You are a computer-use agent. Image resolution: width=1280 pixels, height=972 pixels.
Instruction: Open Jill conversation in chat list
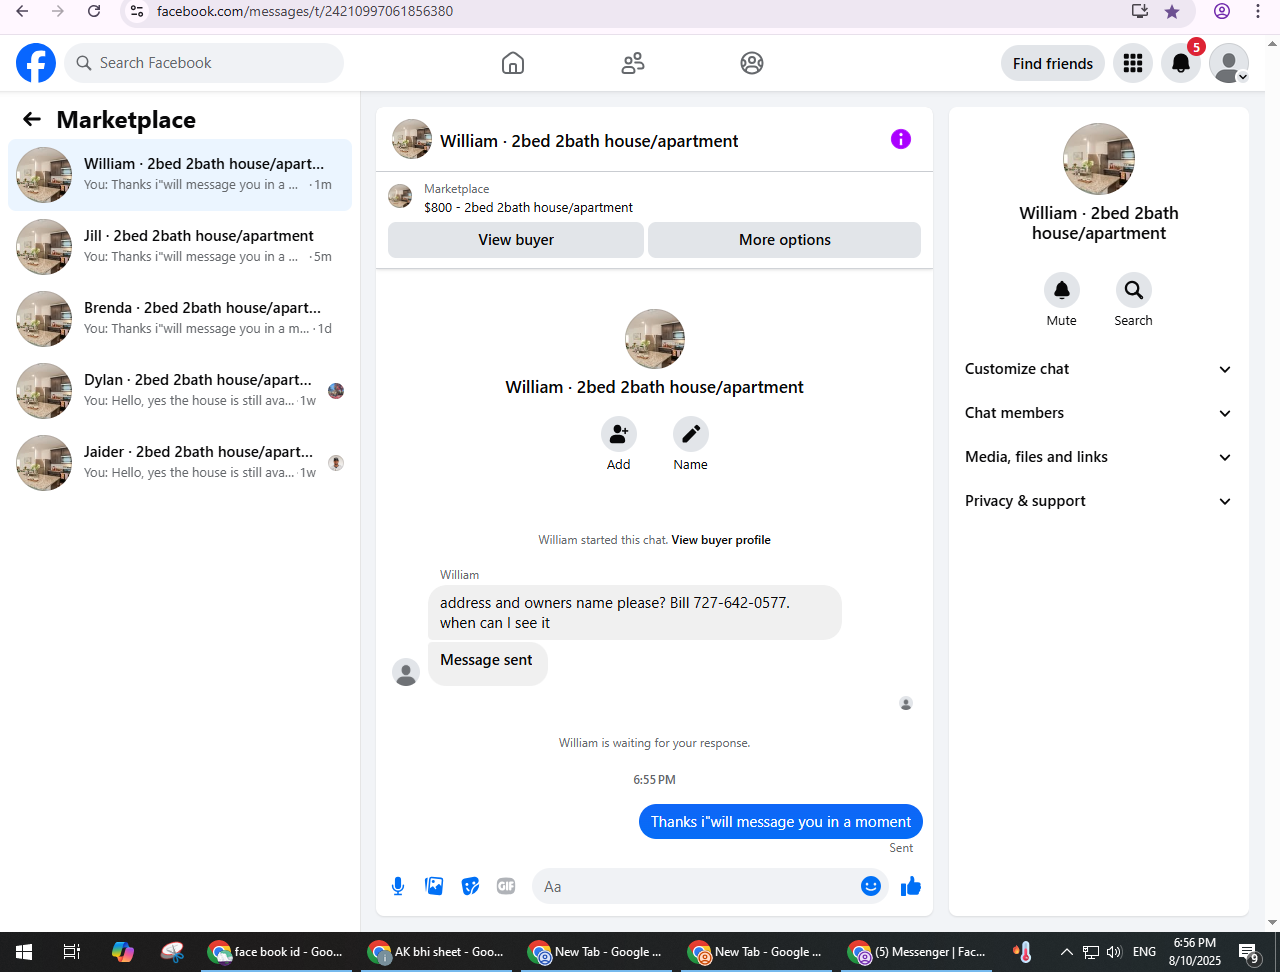180,247
